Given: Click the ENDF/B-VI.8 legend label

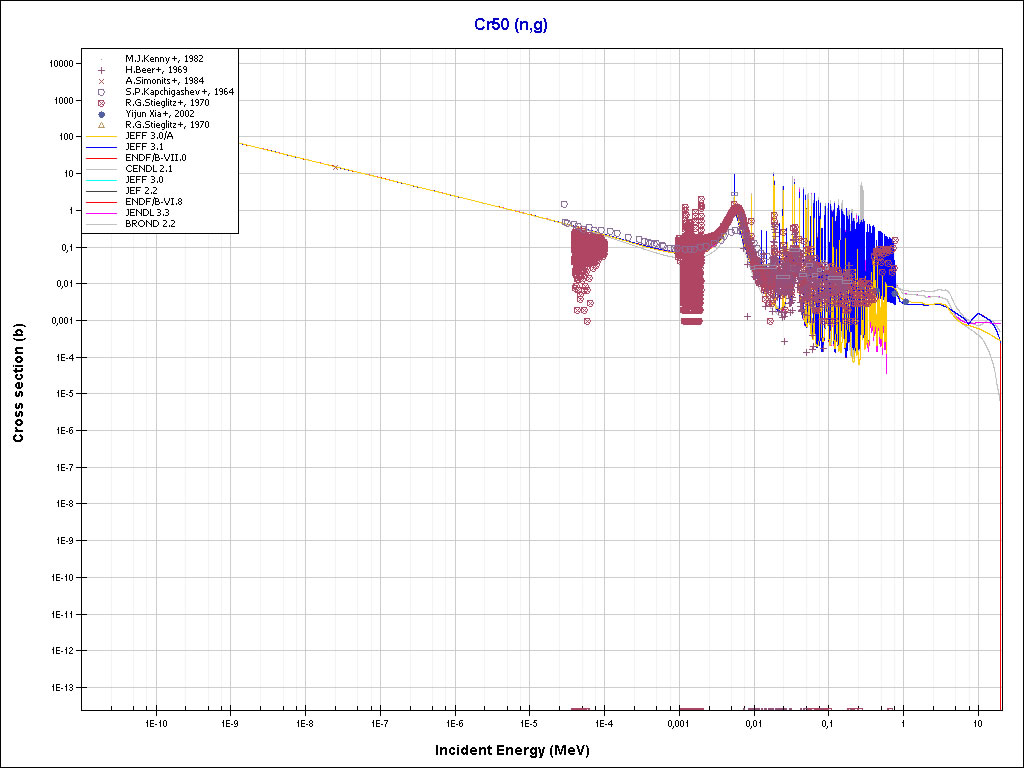Looking at the screenshot, I should click(154, 202).
